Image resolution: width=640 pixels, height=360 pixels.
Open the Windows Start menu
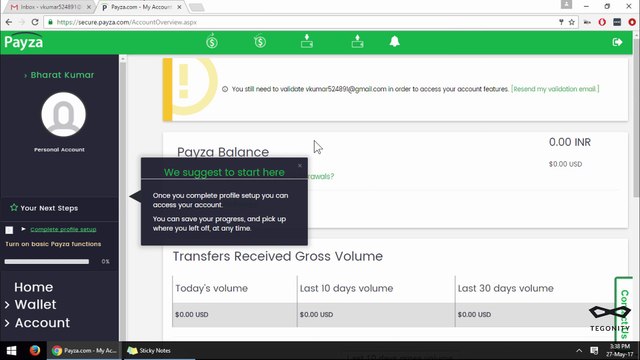coord(11,350)
